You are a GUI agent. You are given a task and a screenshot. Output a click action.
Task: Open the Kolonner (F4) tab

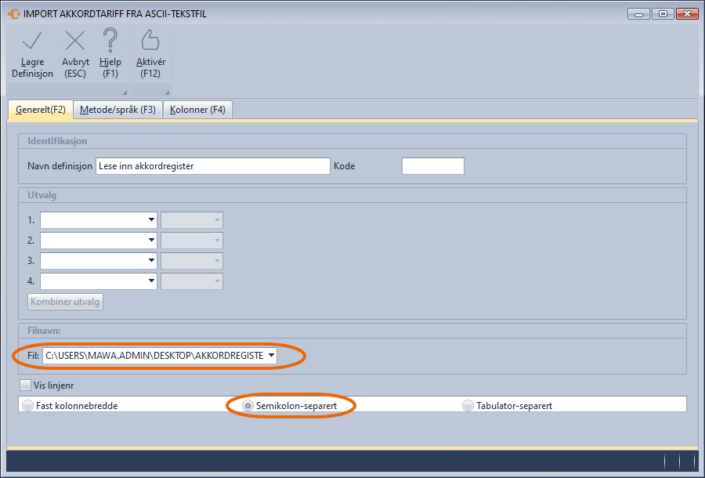199,110
